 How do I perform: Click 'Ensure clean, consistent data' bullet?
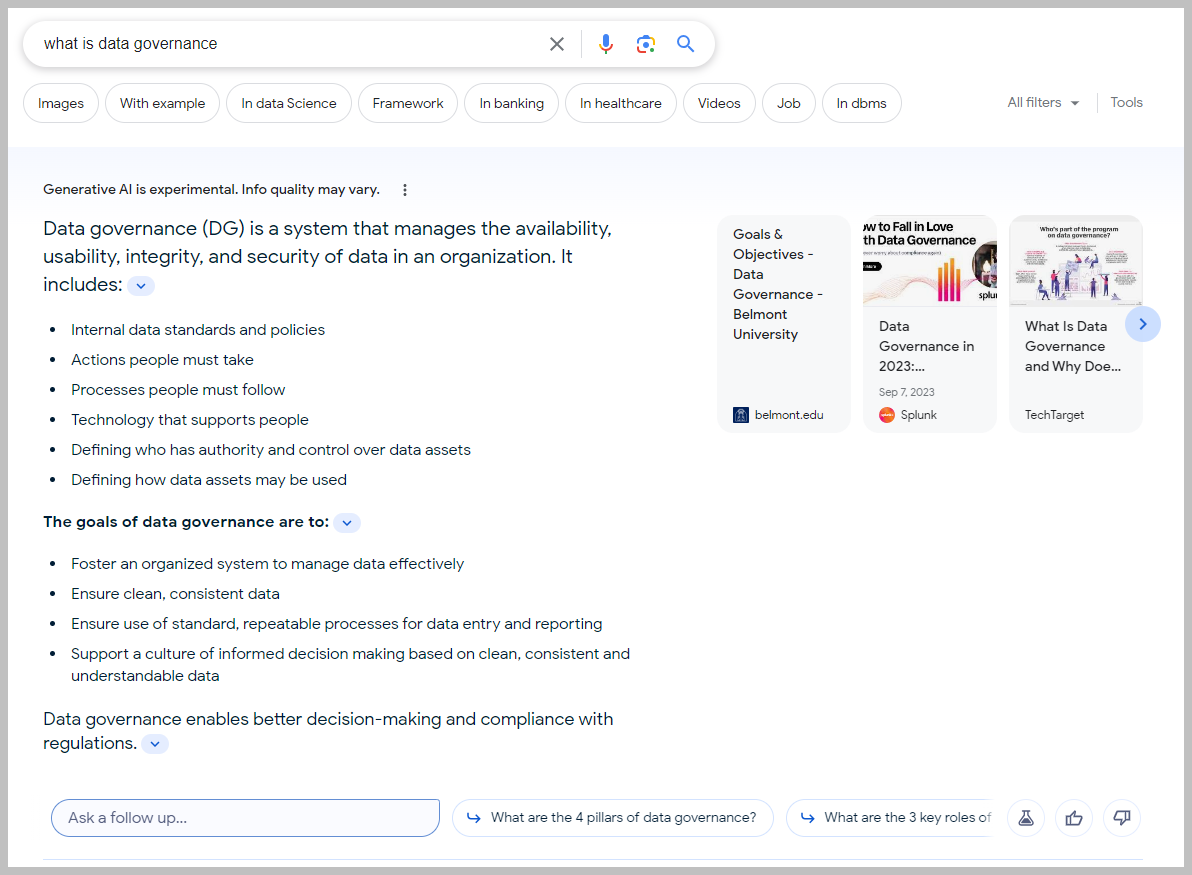click(x=175, y=594)
